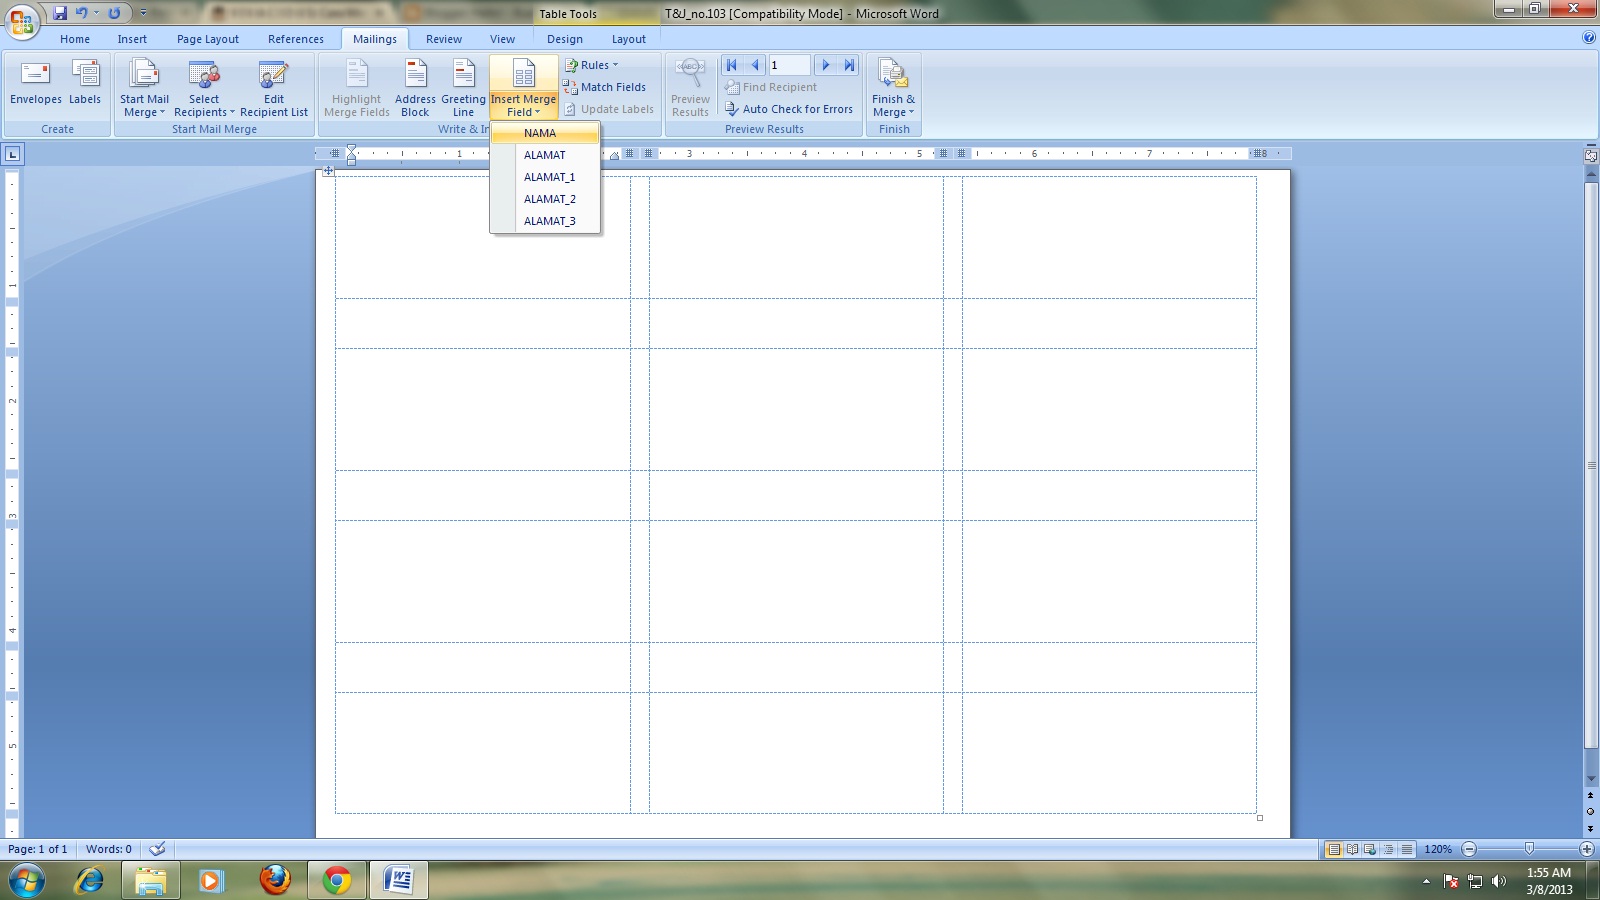1600x900 pixels.
Task: Open Internet Explorer from the taskbar
Action: click(x=90, y=880)
